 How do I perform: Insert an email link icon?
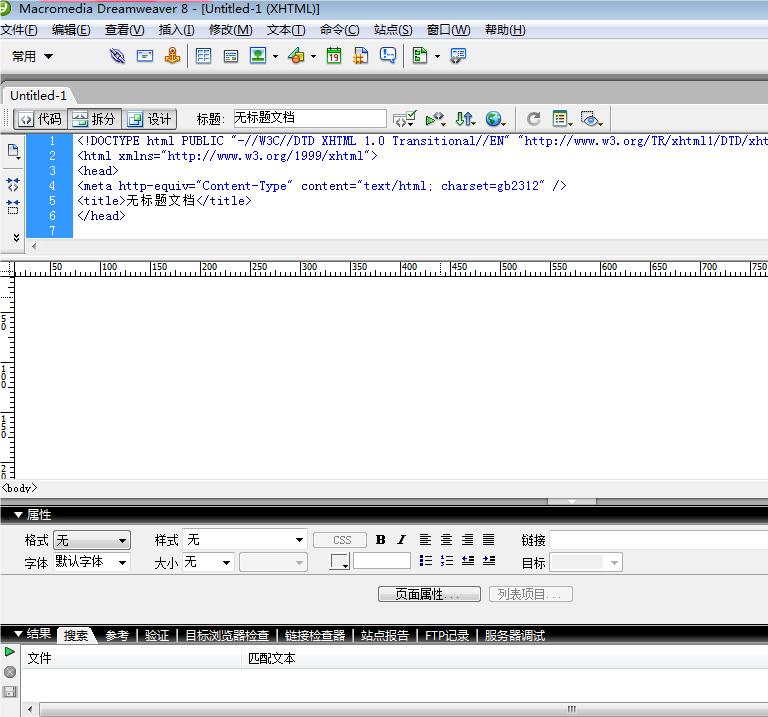click(144, 56)
